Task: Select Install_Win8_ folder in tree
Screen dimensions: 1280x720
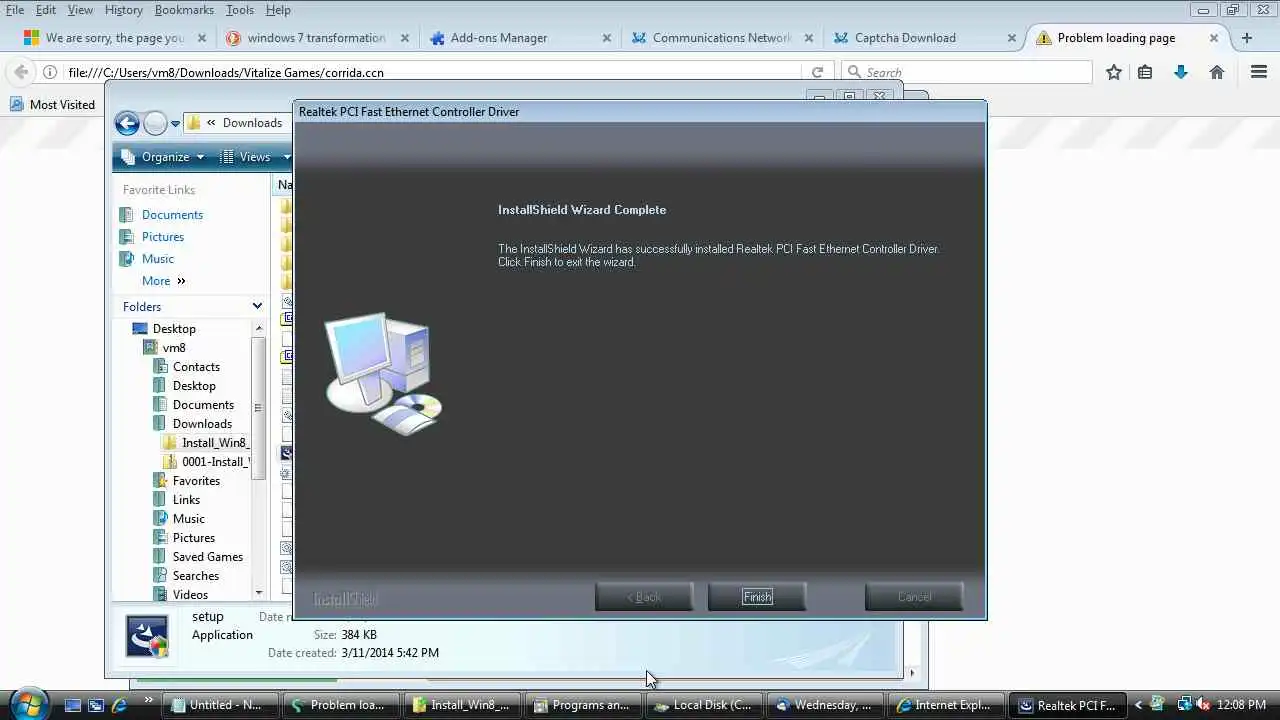Action: click(215, 443)
